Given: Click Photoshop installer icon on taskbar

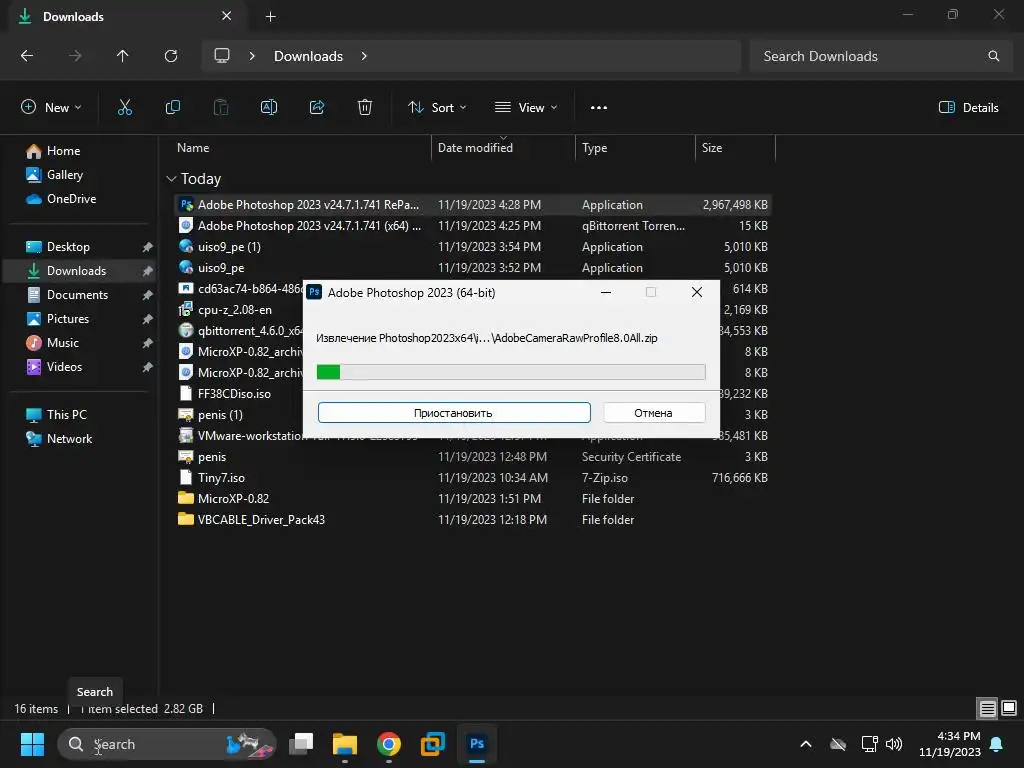Looking at the screenshot, I should tap(477, 744).
